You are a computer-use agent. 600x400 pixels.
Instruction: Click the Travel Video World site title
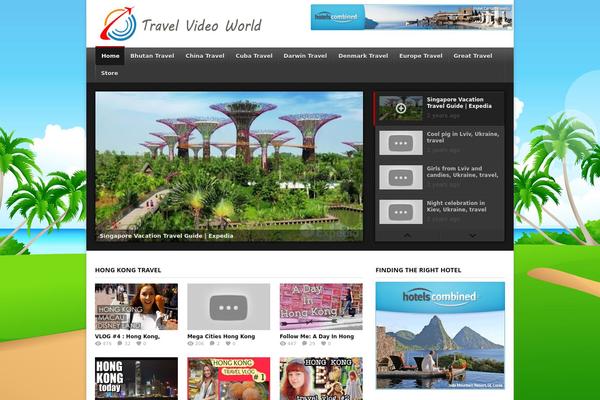coord(202,26)
